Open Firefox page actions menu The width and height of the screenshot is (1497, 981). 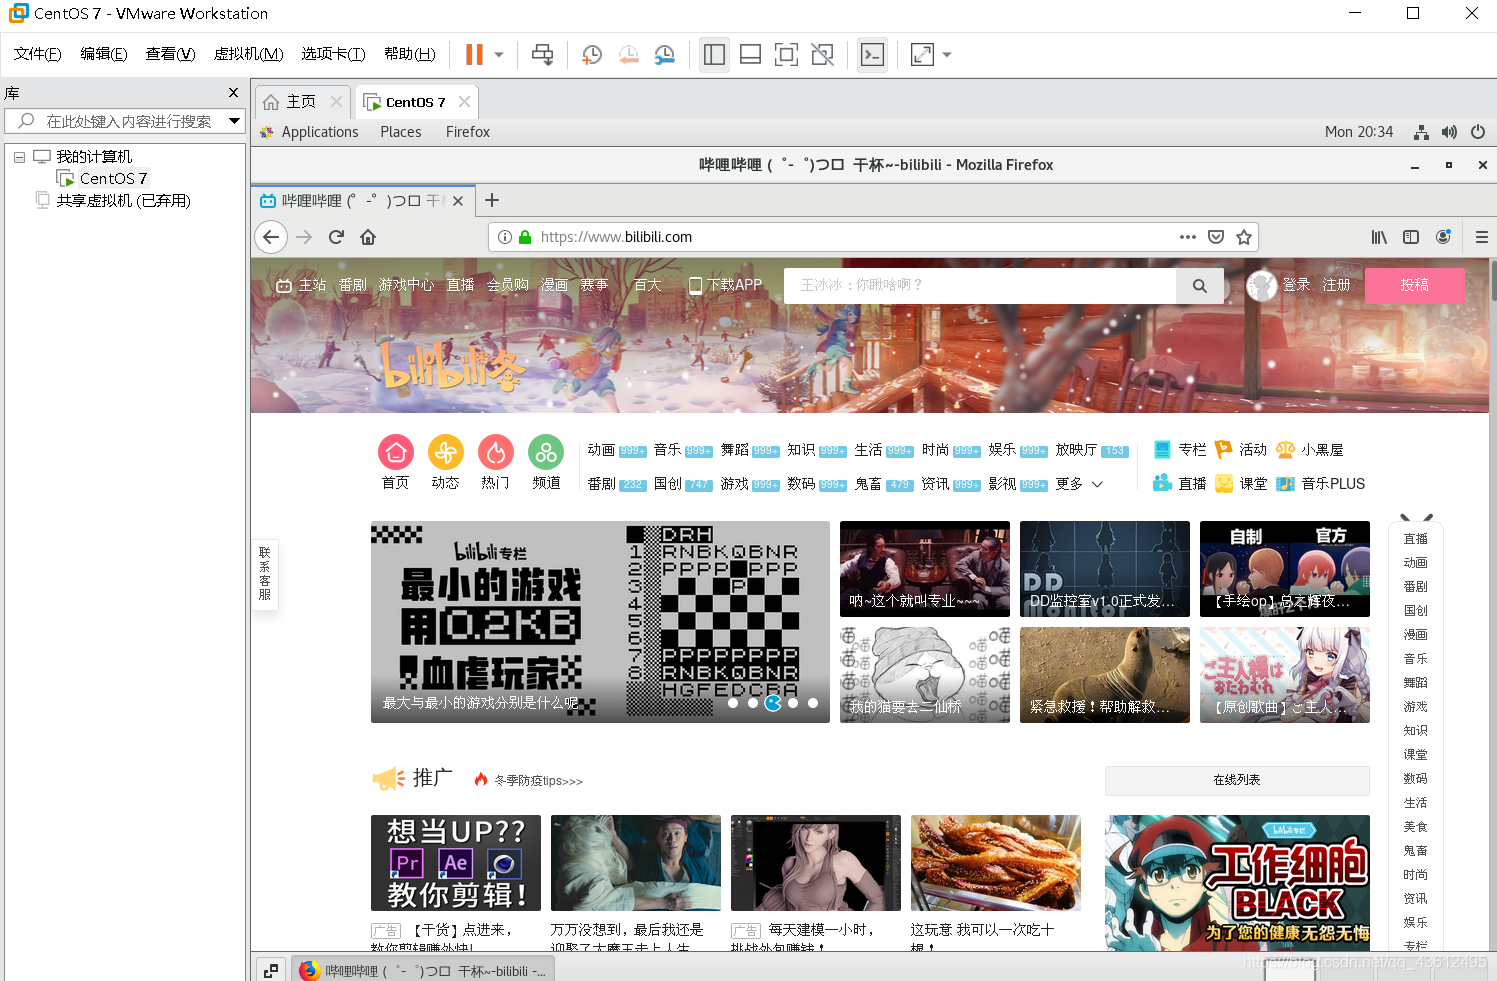pos(1187,237)
